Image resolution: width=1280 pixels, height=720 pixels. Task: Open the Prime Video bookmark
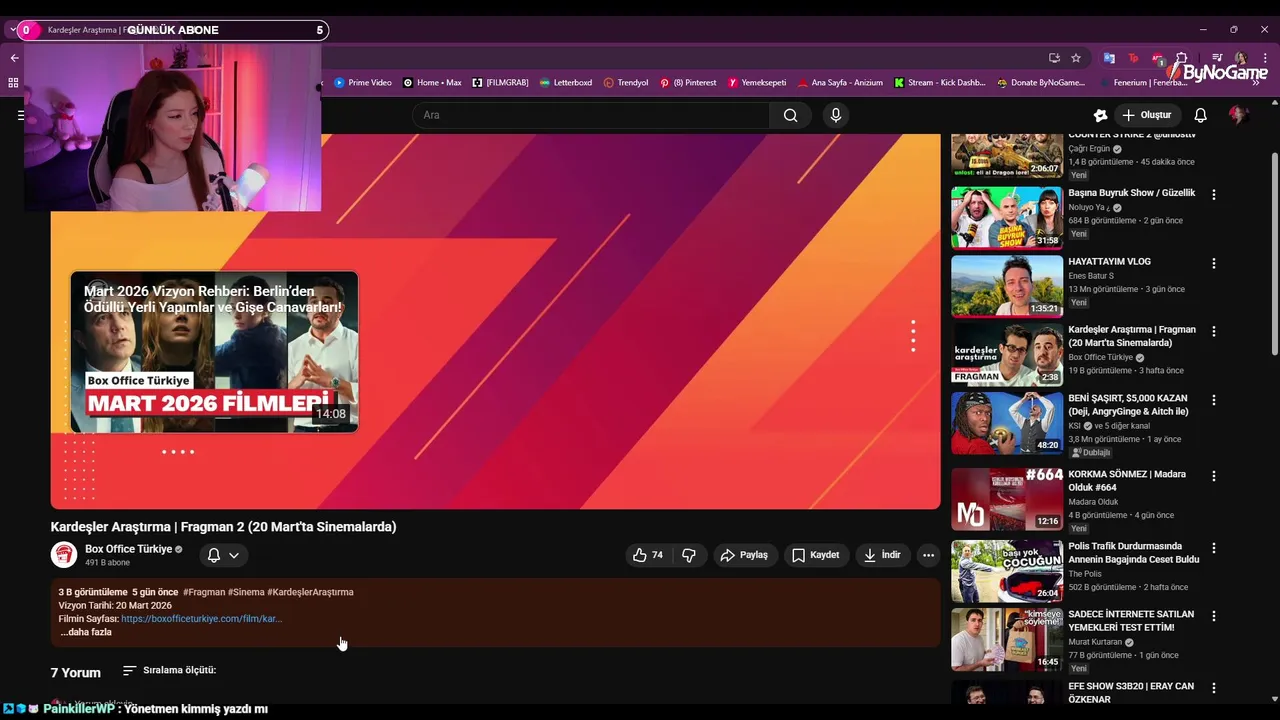363,83
